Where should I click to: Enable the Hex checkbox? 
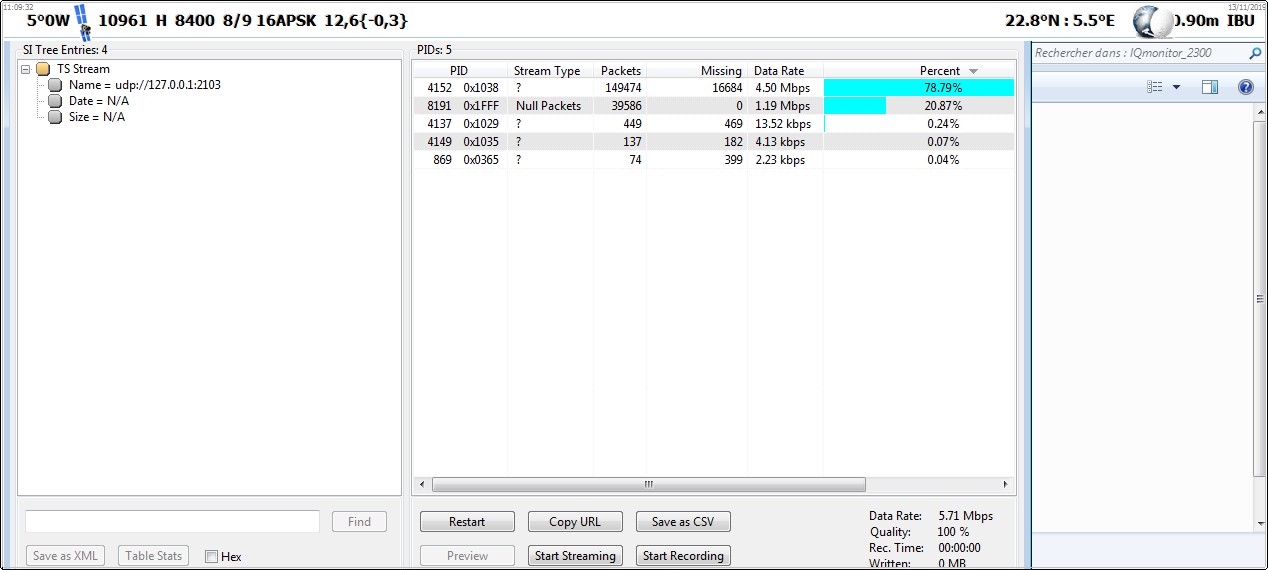[211, 556]
